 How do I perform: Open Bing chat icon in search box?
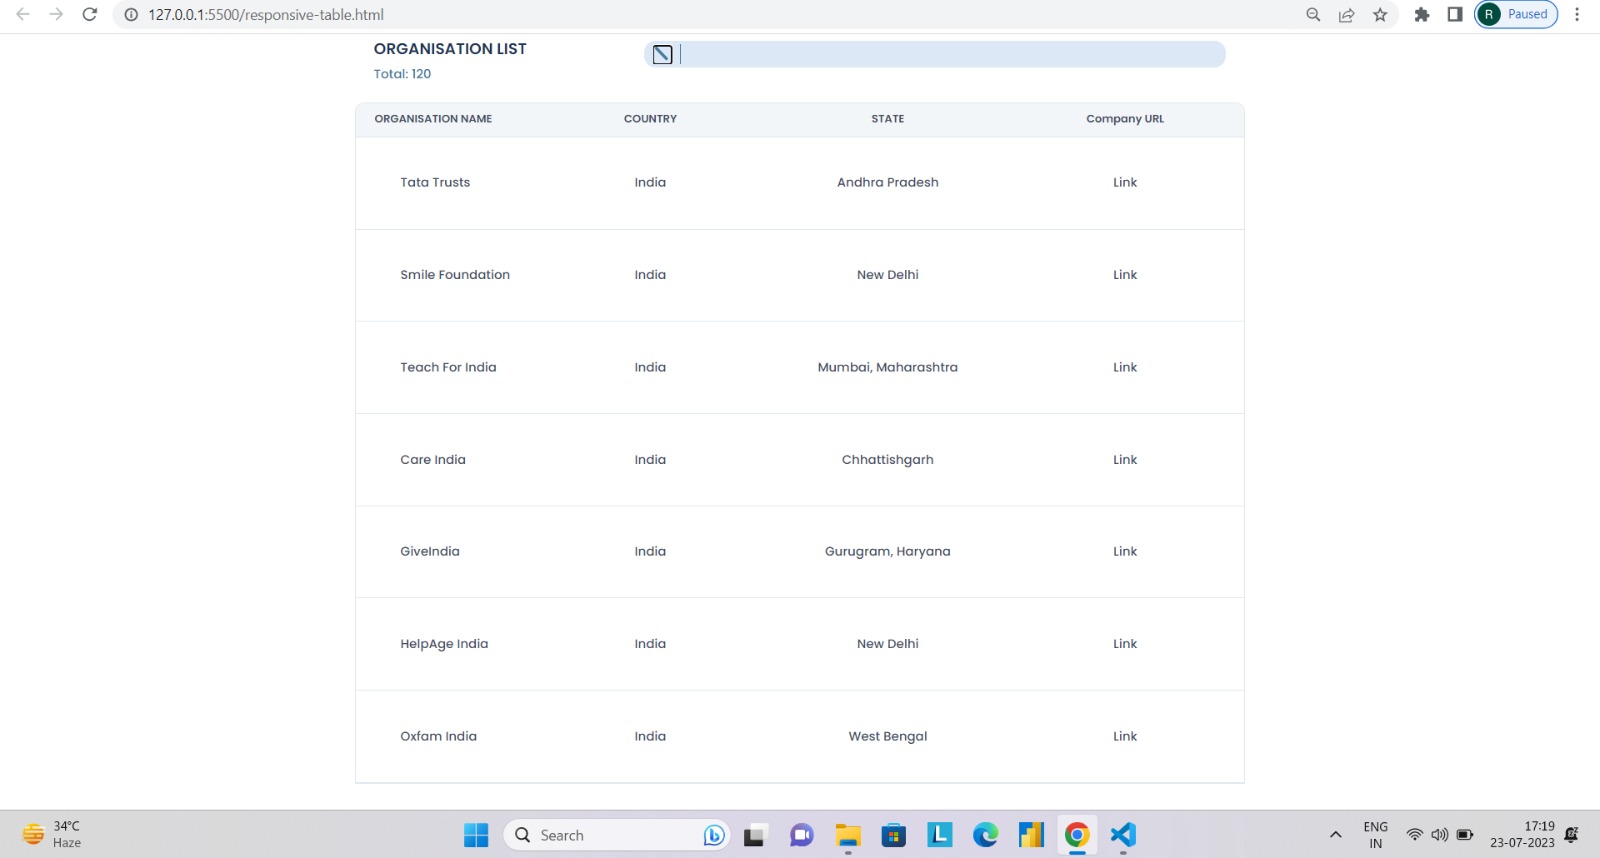point(714,835)
